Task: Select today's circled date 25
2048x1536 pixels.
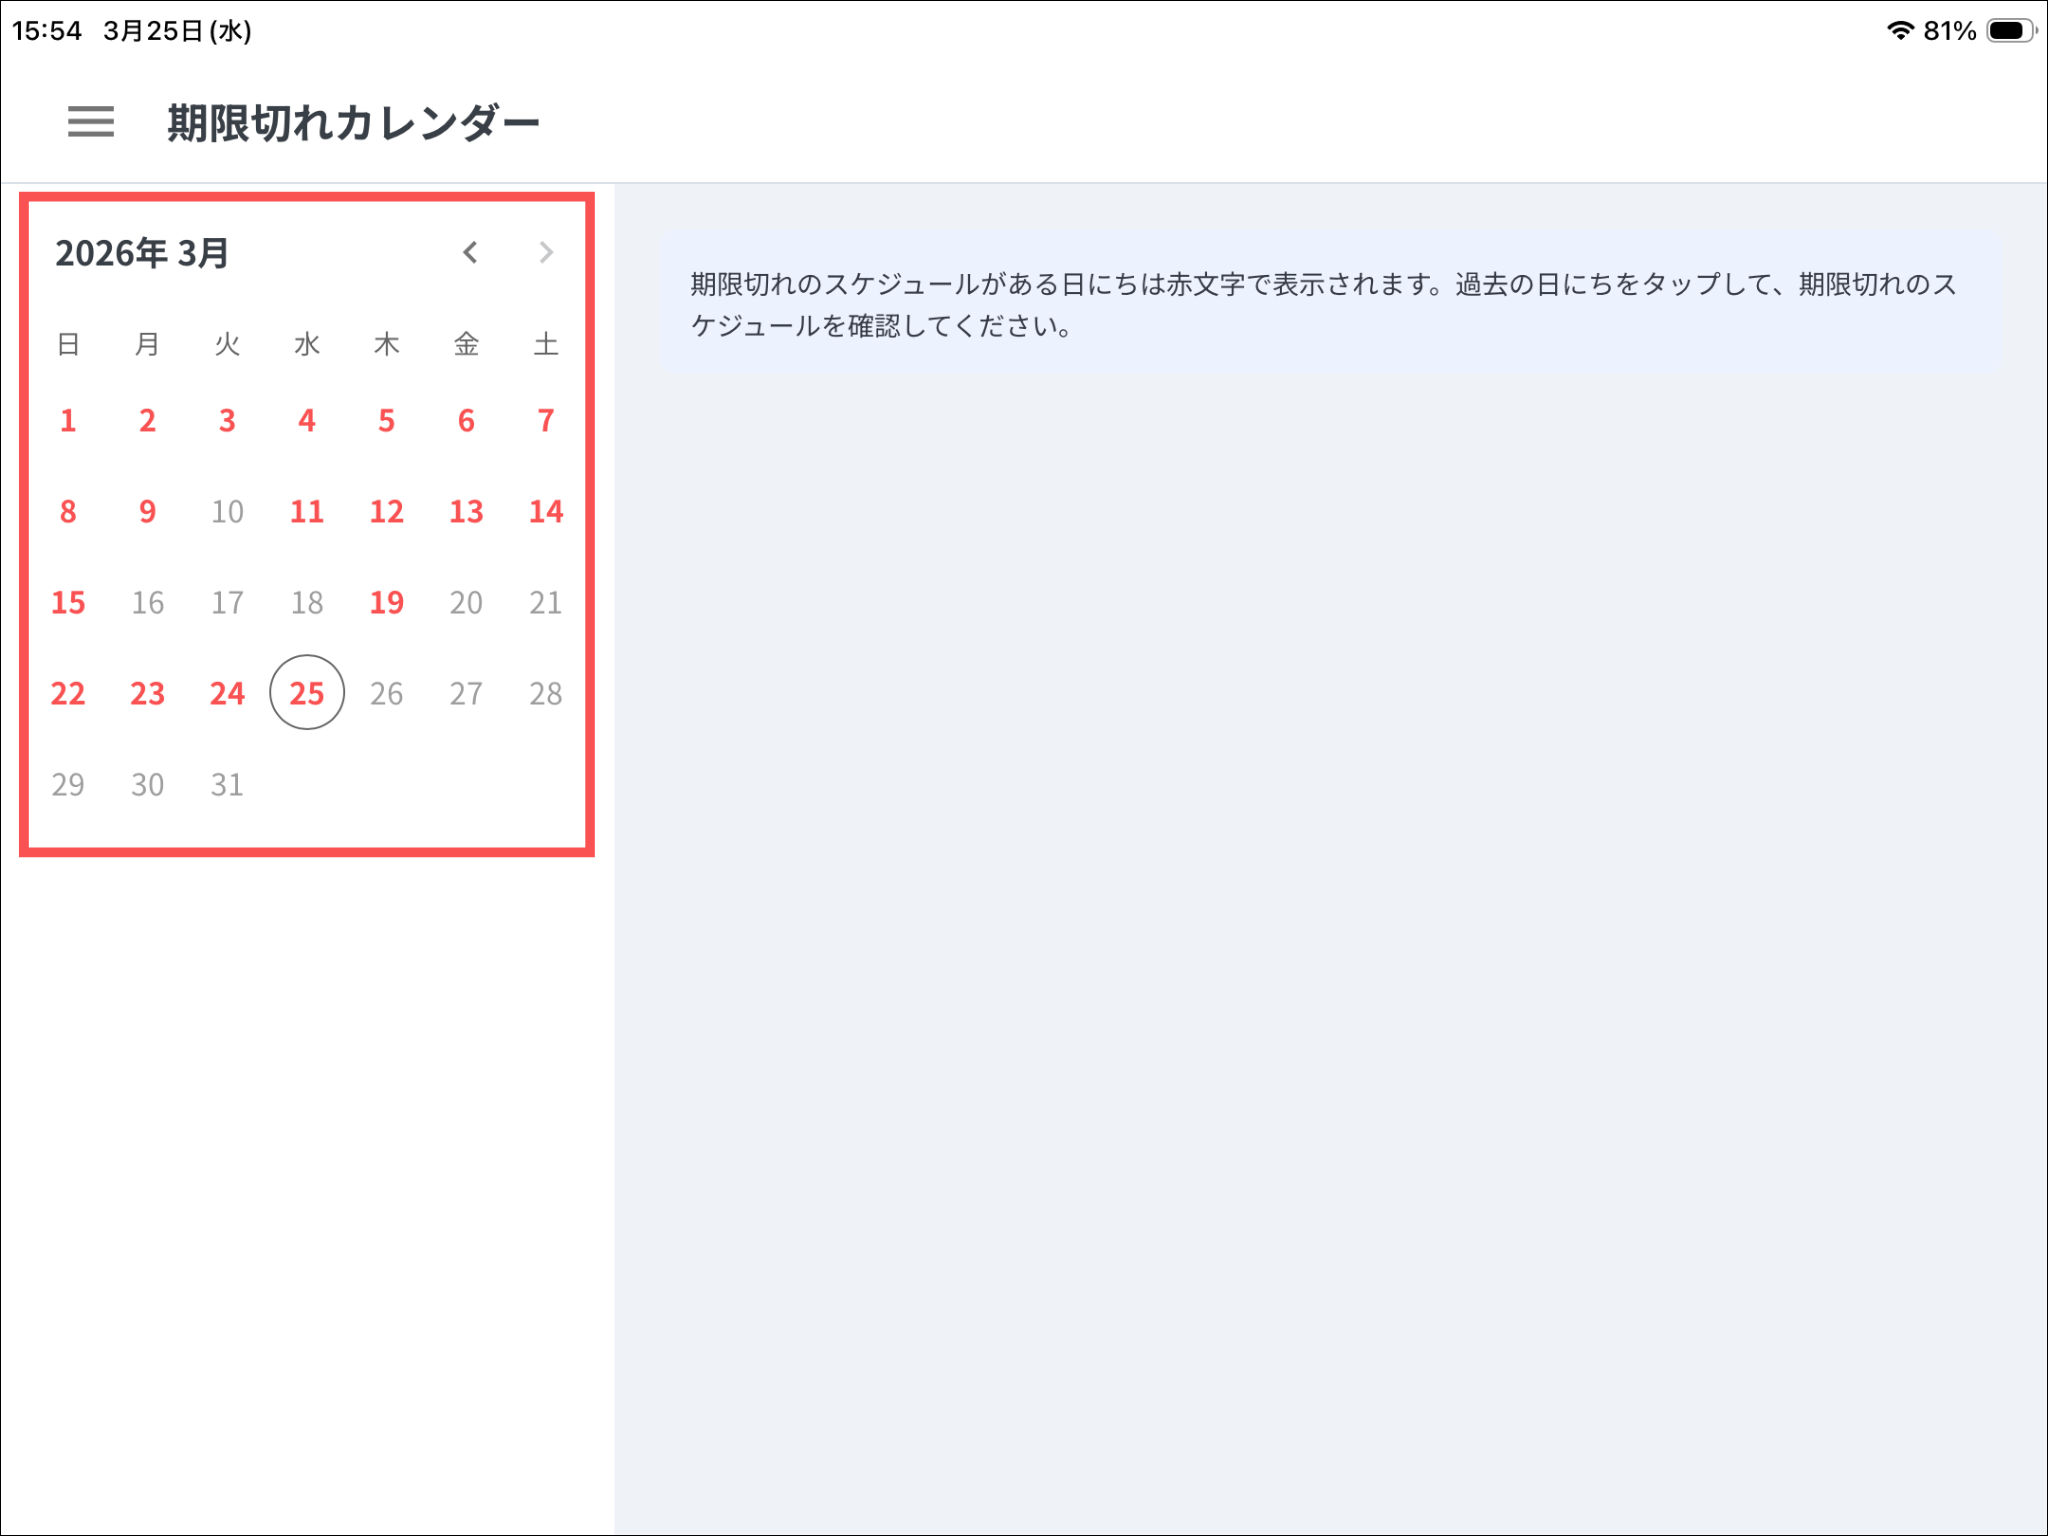Action: (x=307, y=693)
